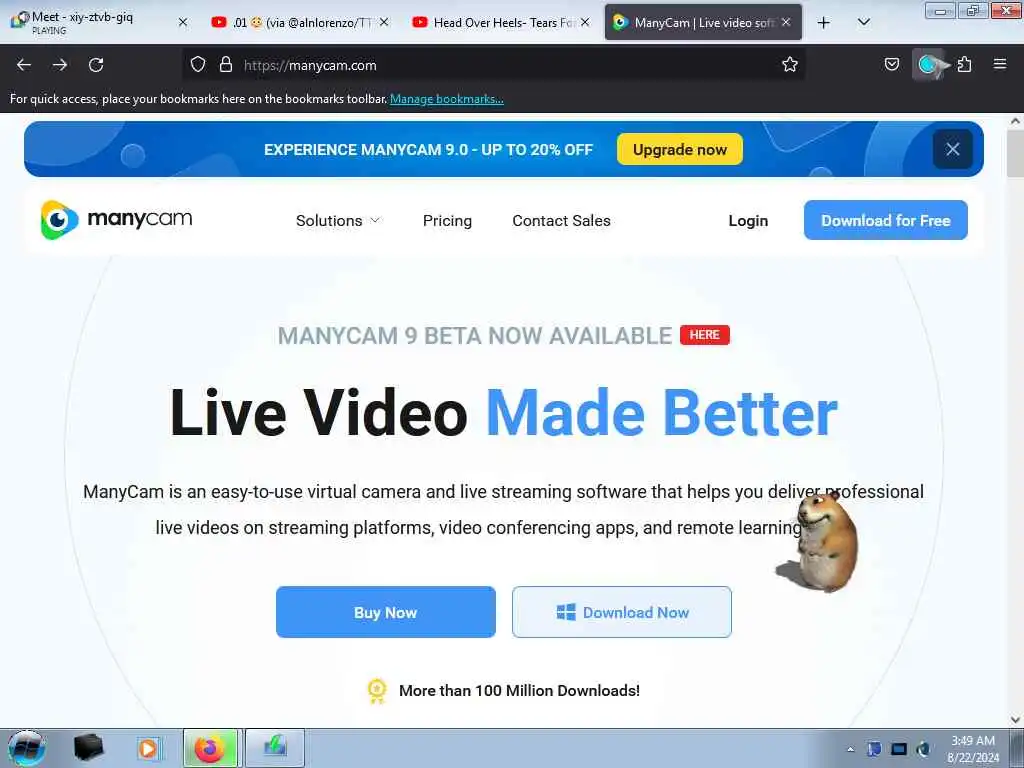The image size is (1024, 768).
Task: Click the Buy Now button
Action: (x=385, y=612)
